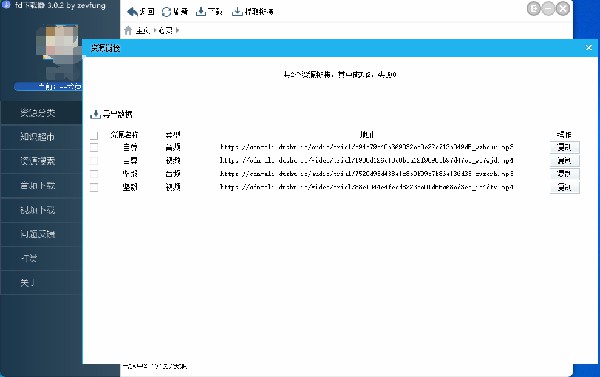Open 资源搜索 in the left sidebar
The width and height of the screenshot is (600, 377).
pyautogui.click(x=41, y=161)
